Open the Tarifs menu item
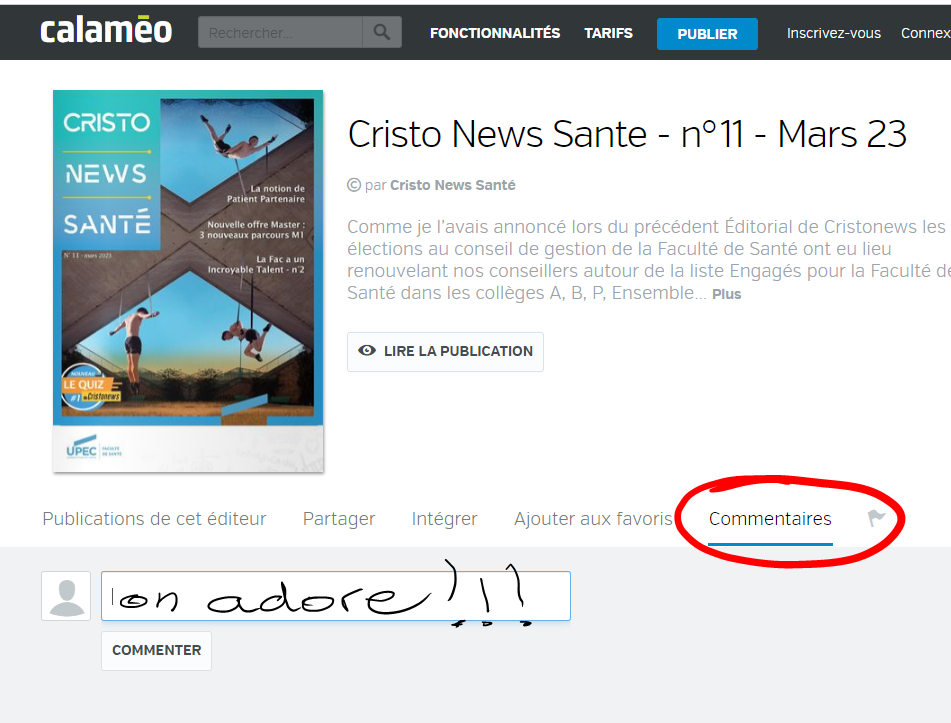Viewport: 951px width, 723px height. [608, 33]
